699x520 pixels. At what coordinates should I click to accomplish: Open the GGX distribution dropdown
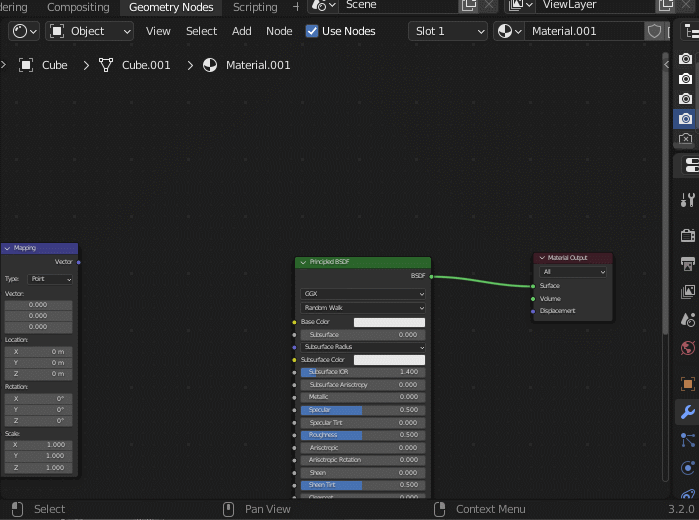pyautogui.click(x=363, y=294)
